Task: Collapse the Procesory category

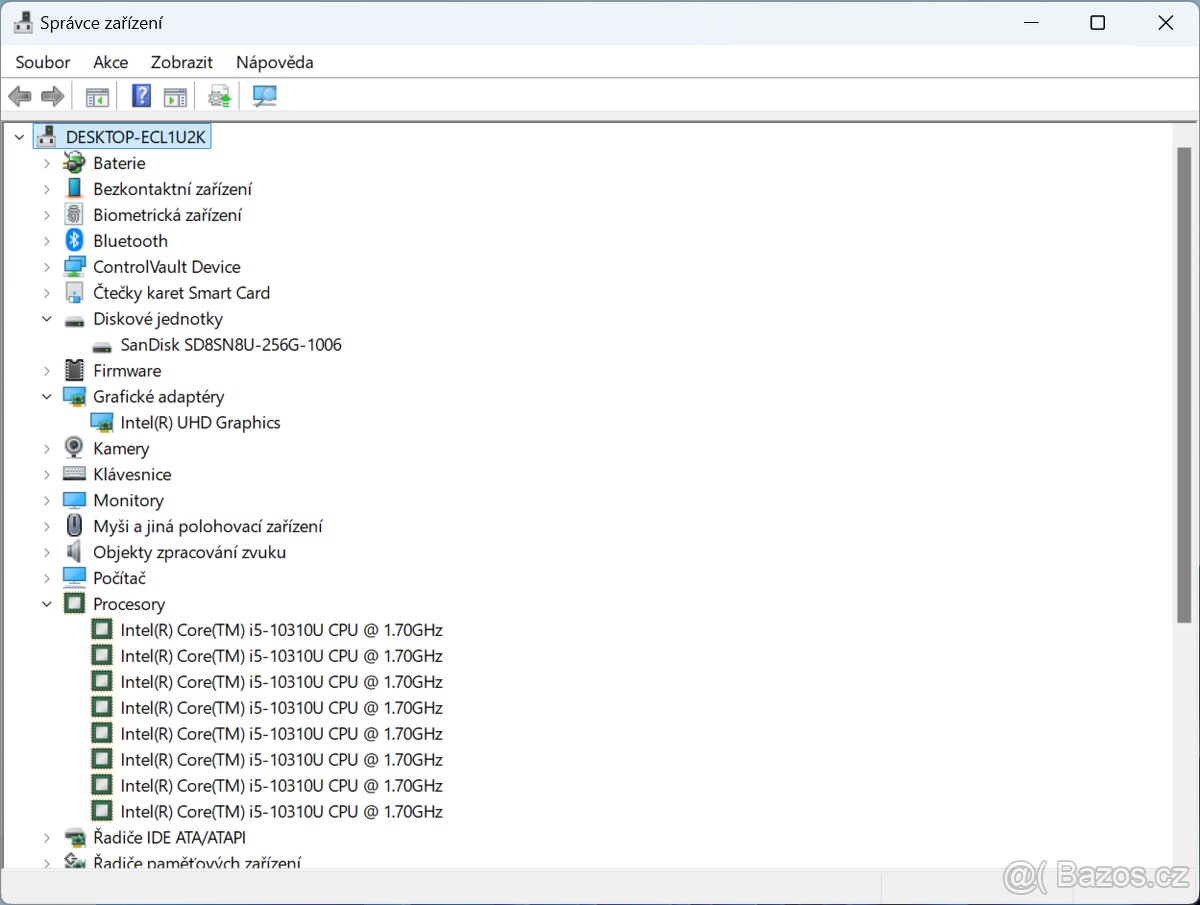Action: (x=46, y=603)
